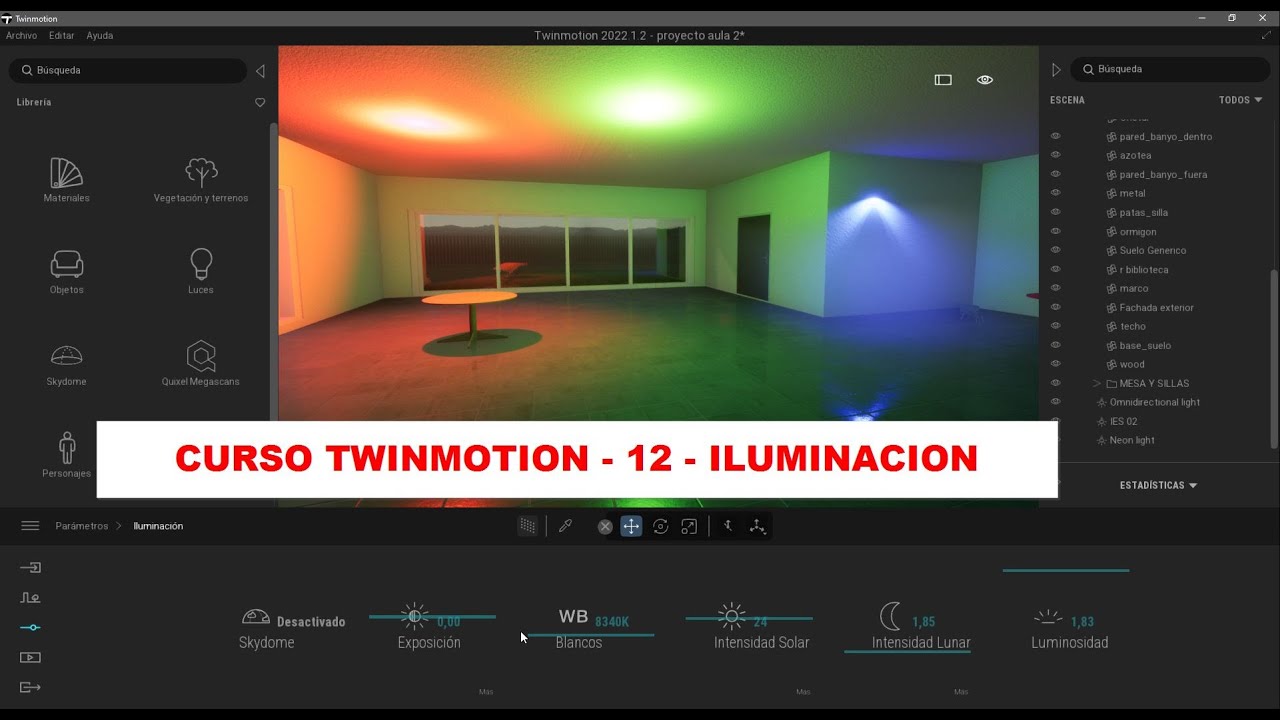Viewport: 1280px width, 720px height.
Task: Open the viewport eye view-settings icon
Action: pyautogui.click(x=985, y=80)
